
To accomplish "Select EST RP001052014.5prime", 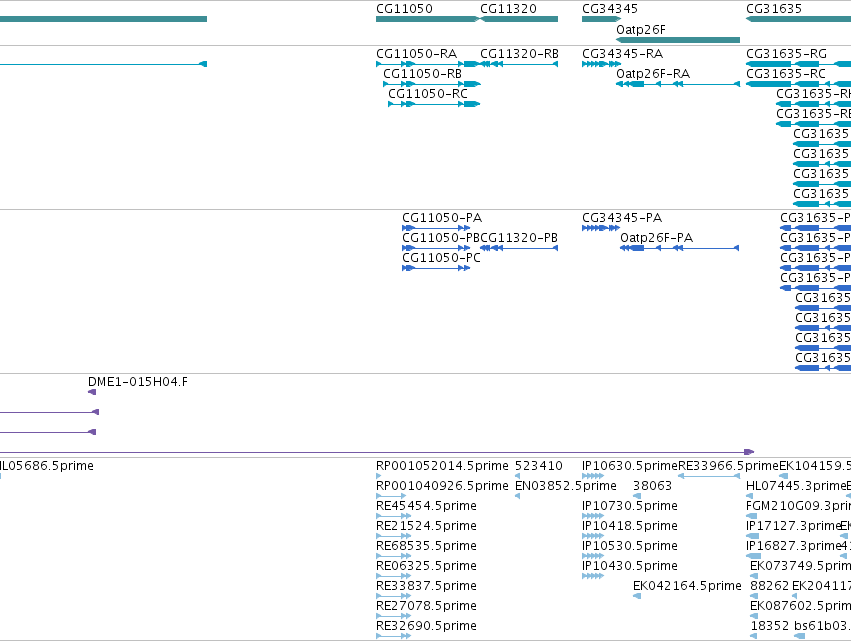I will click(x=378, y=476).
